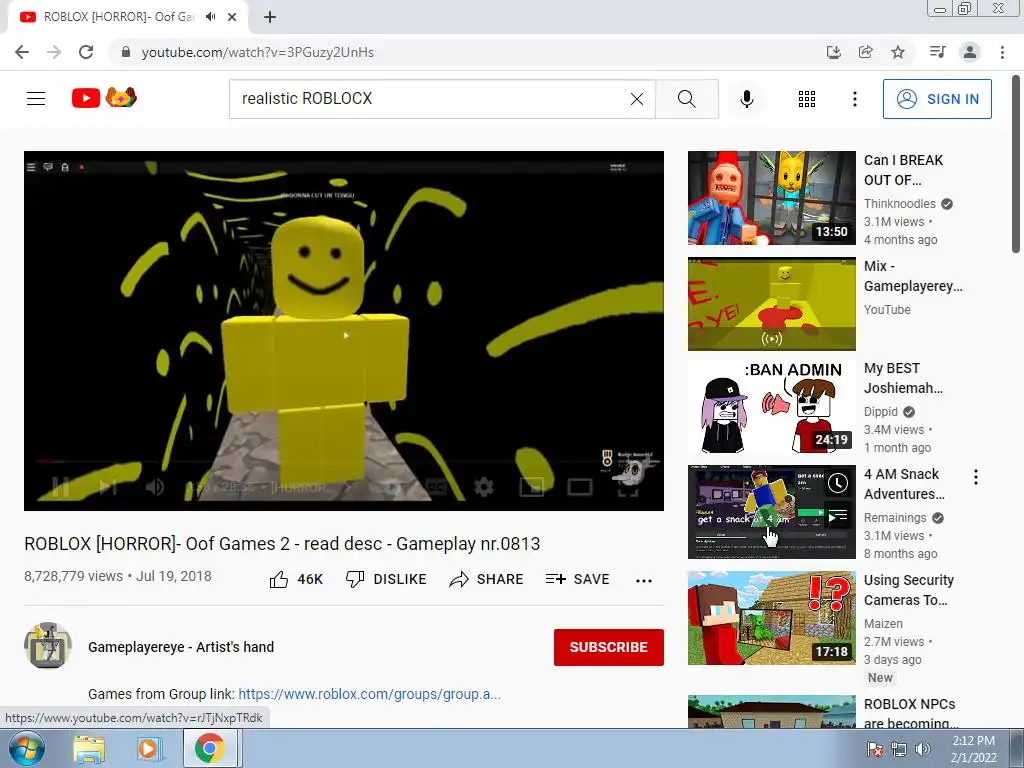The width and height of the screenshot is (1024, 768).
Task: Open Windows Start menu
Action: click(27, 748)
